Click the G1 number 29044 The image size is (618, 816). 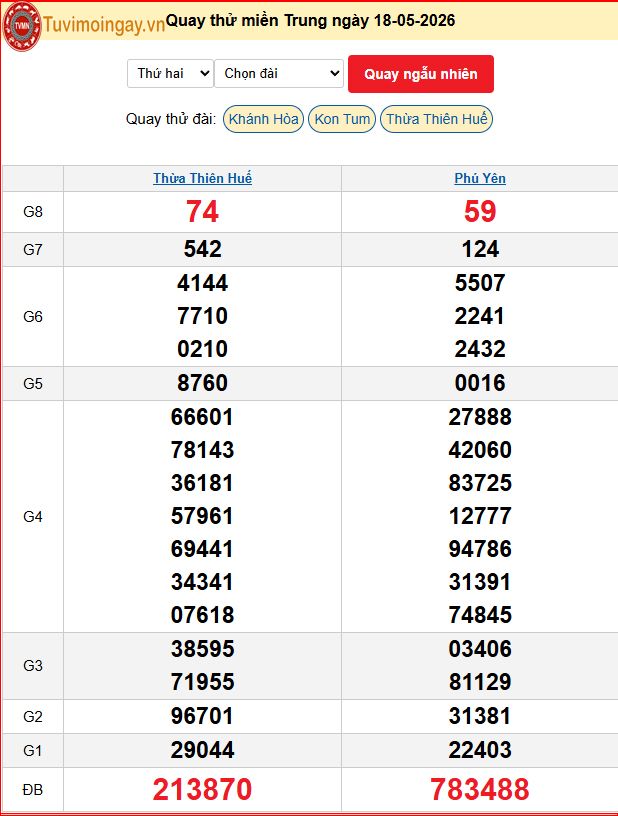tap(202, 750)
